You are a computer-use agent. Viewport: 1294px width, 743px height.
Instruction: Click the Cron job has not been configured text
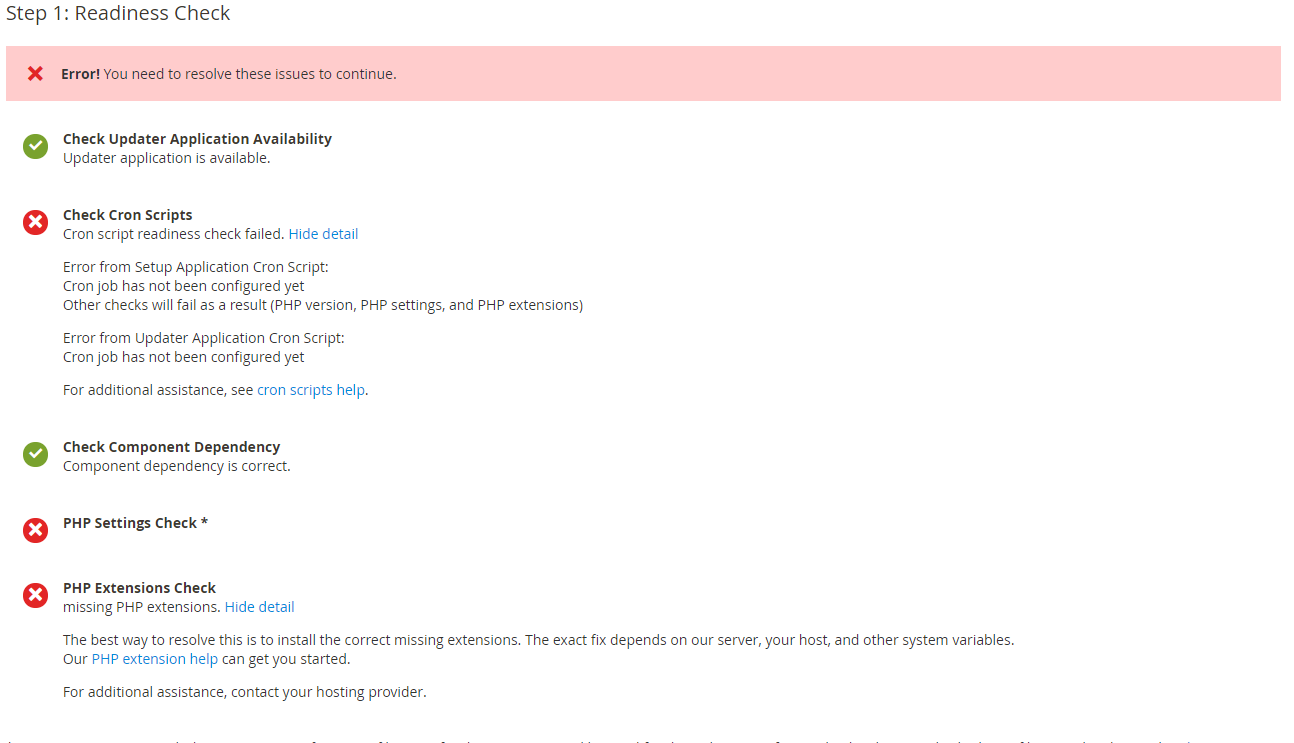click(x=183, y=285)
